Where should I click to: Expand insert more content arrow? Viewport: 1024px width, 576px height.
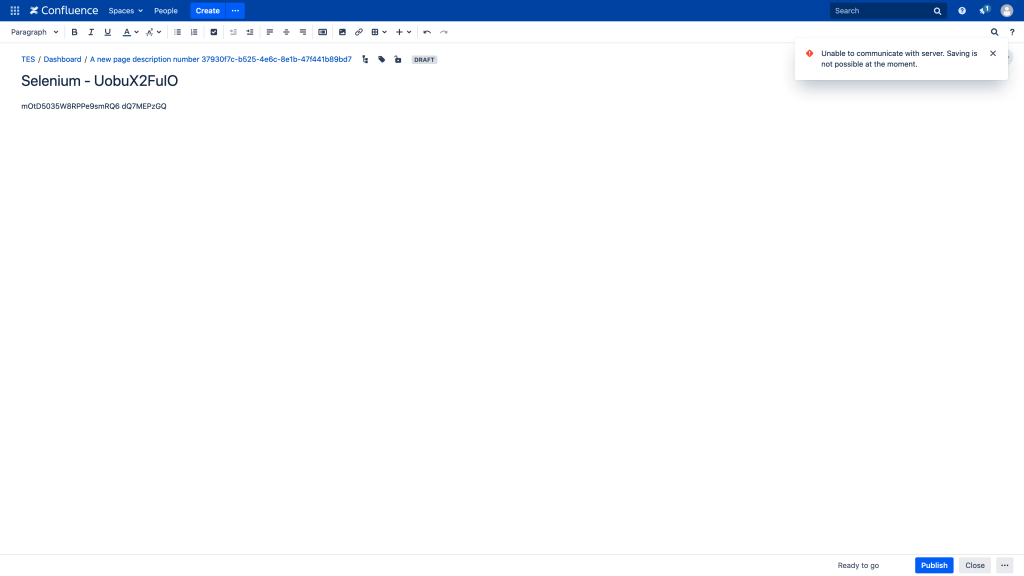409,32
